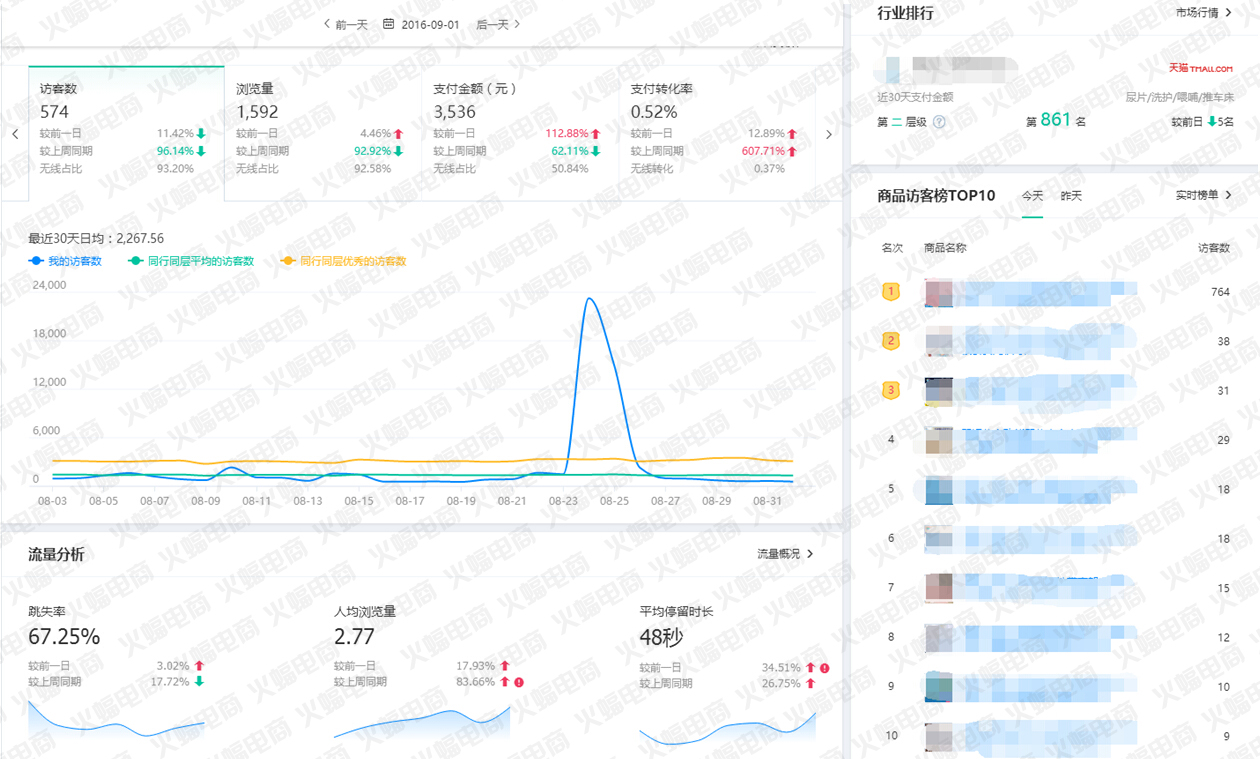This screenshot has width=1260, height=759.
Task: Click the red warning icon under 人均浏览量
Action: tap(519, 682)
